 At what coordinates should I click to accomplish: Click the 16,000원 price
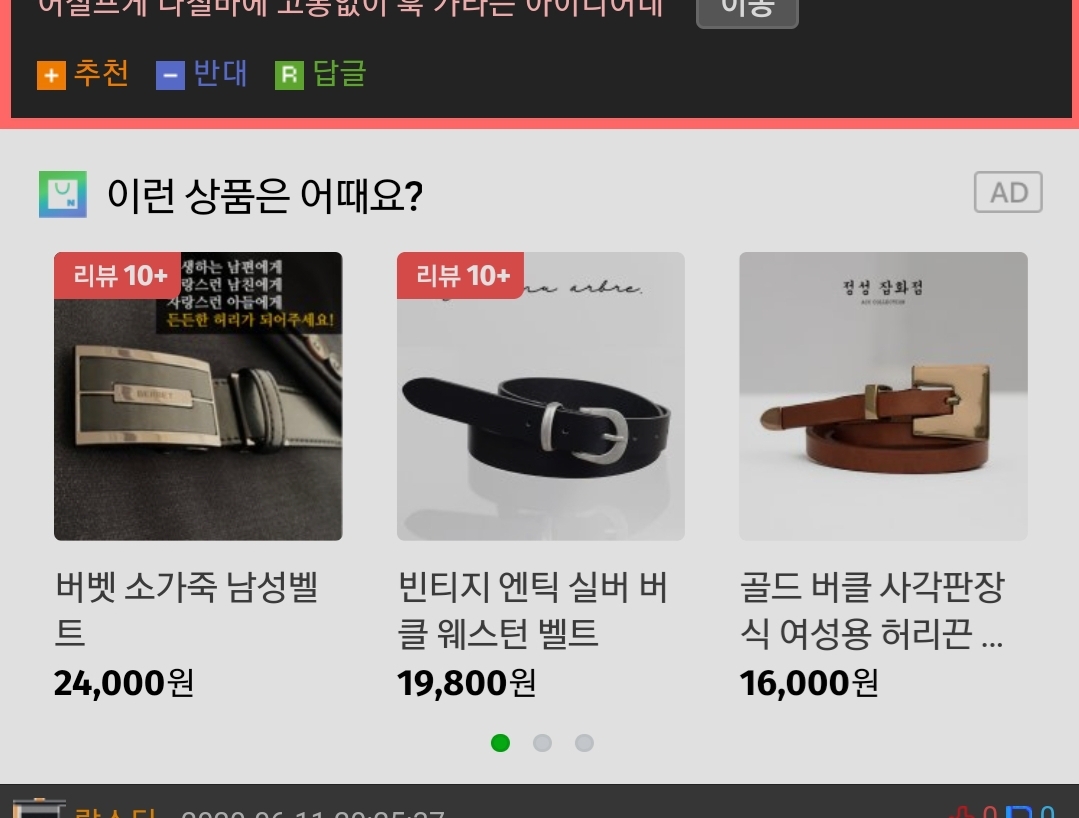tap(809, 683)
